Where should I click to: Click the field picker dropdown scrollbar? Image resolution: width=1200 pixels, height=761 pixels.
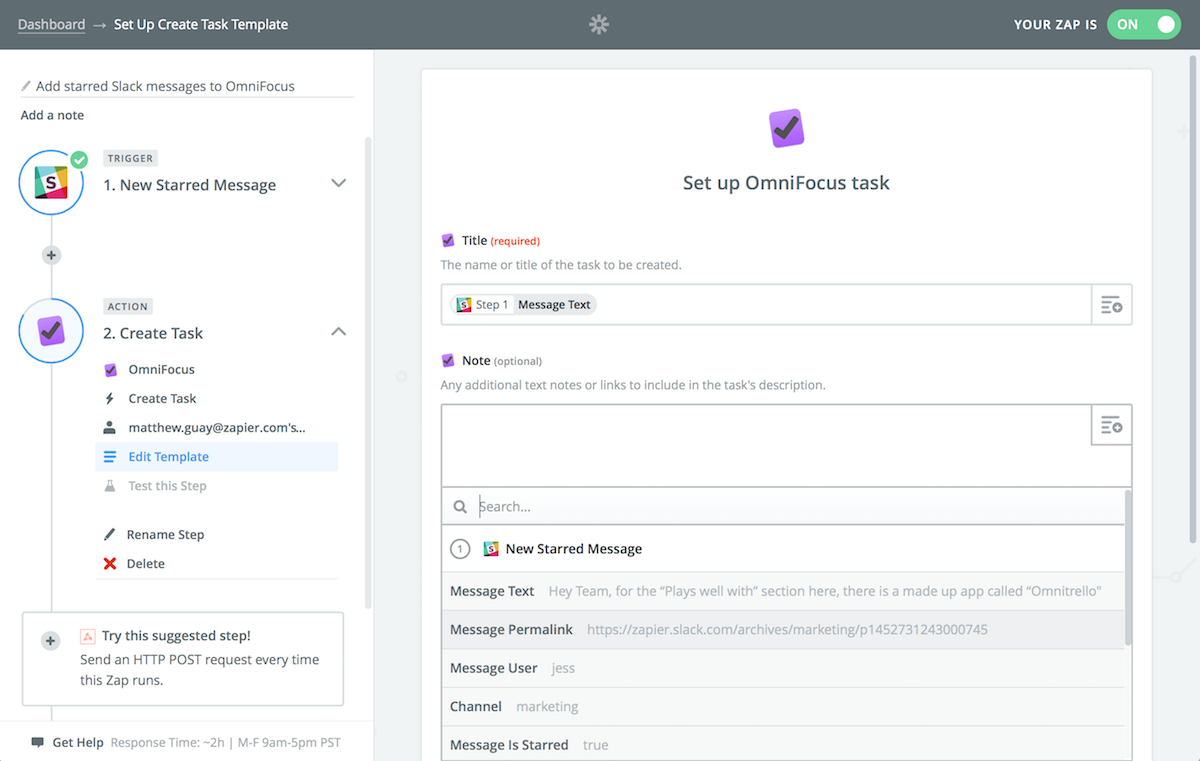tap(1128, 566)
